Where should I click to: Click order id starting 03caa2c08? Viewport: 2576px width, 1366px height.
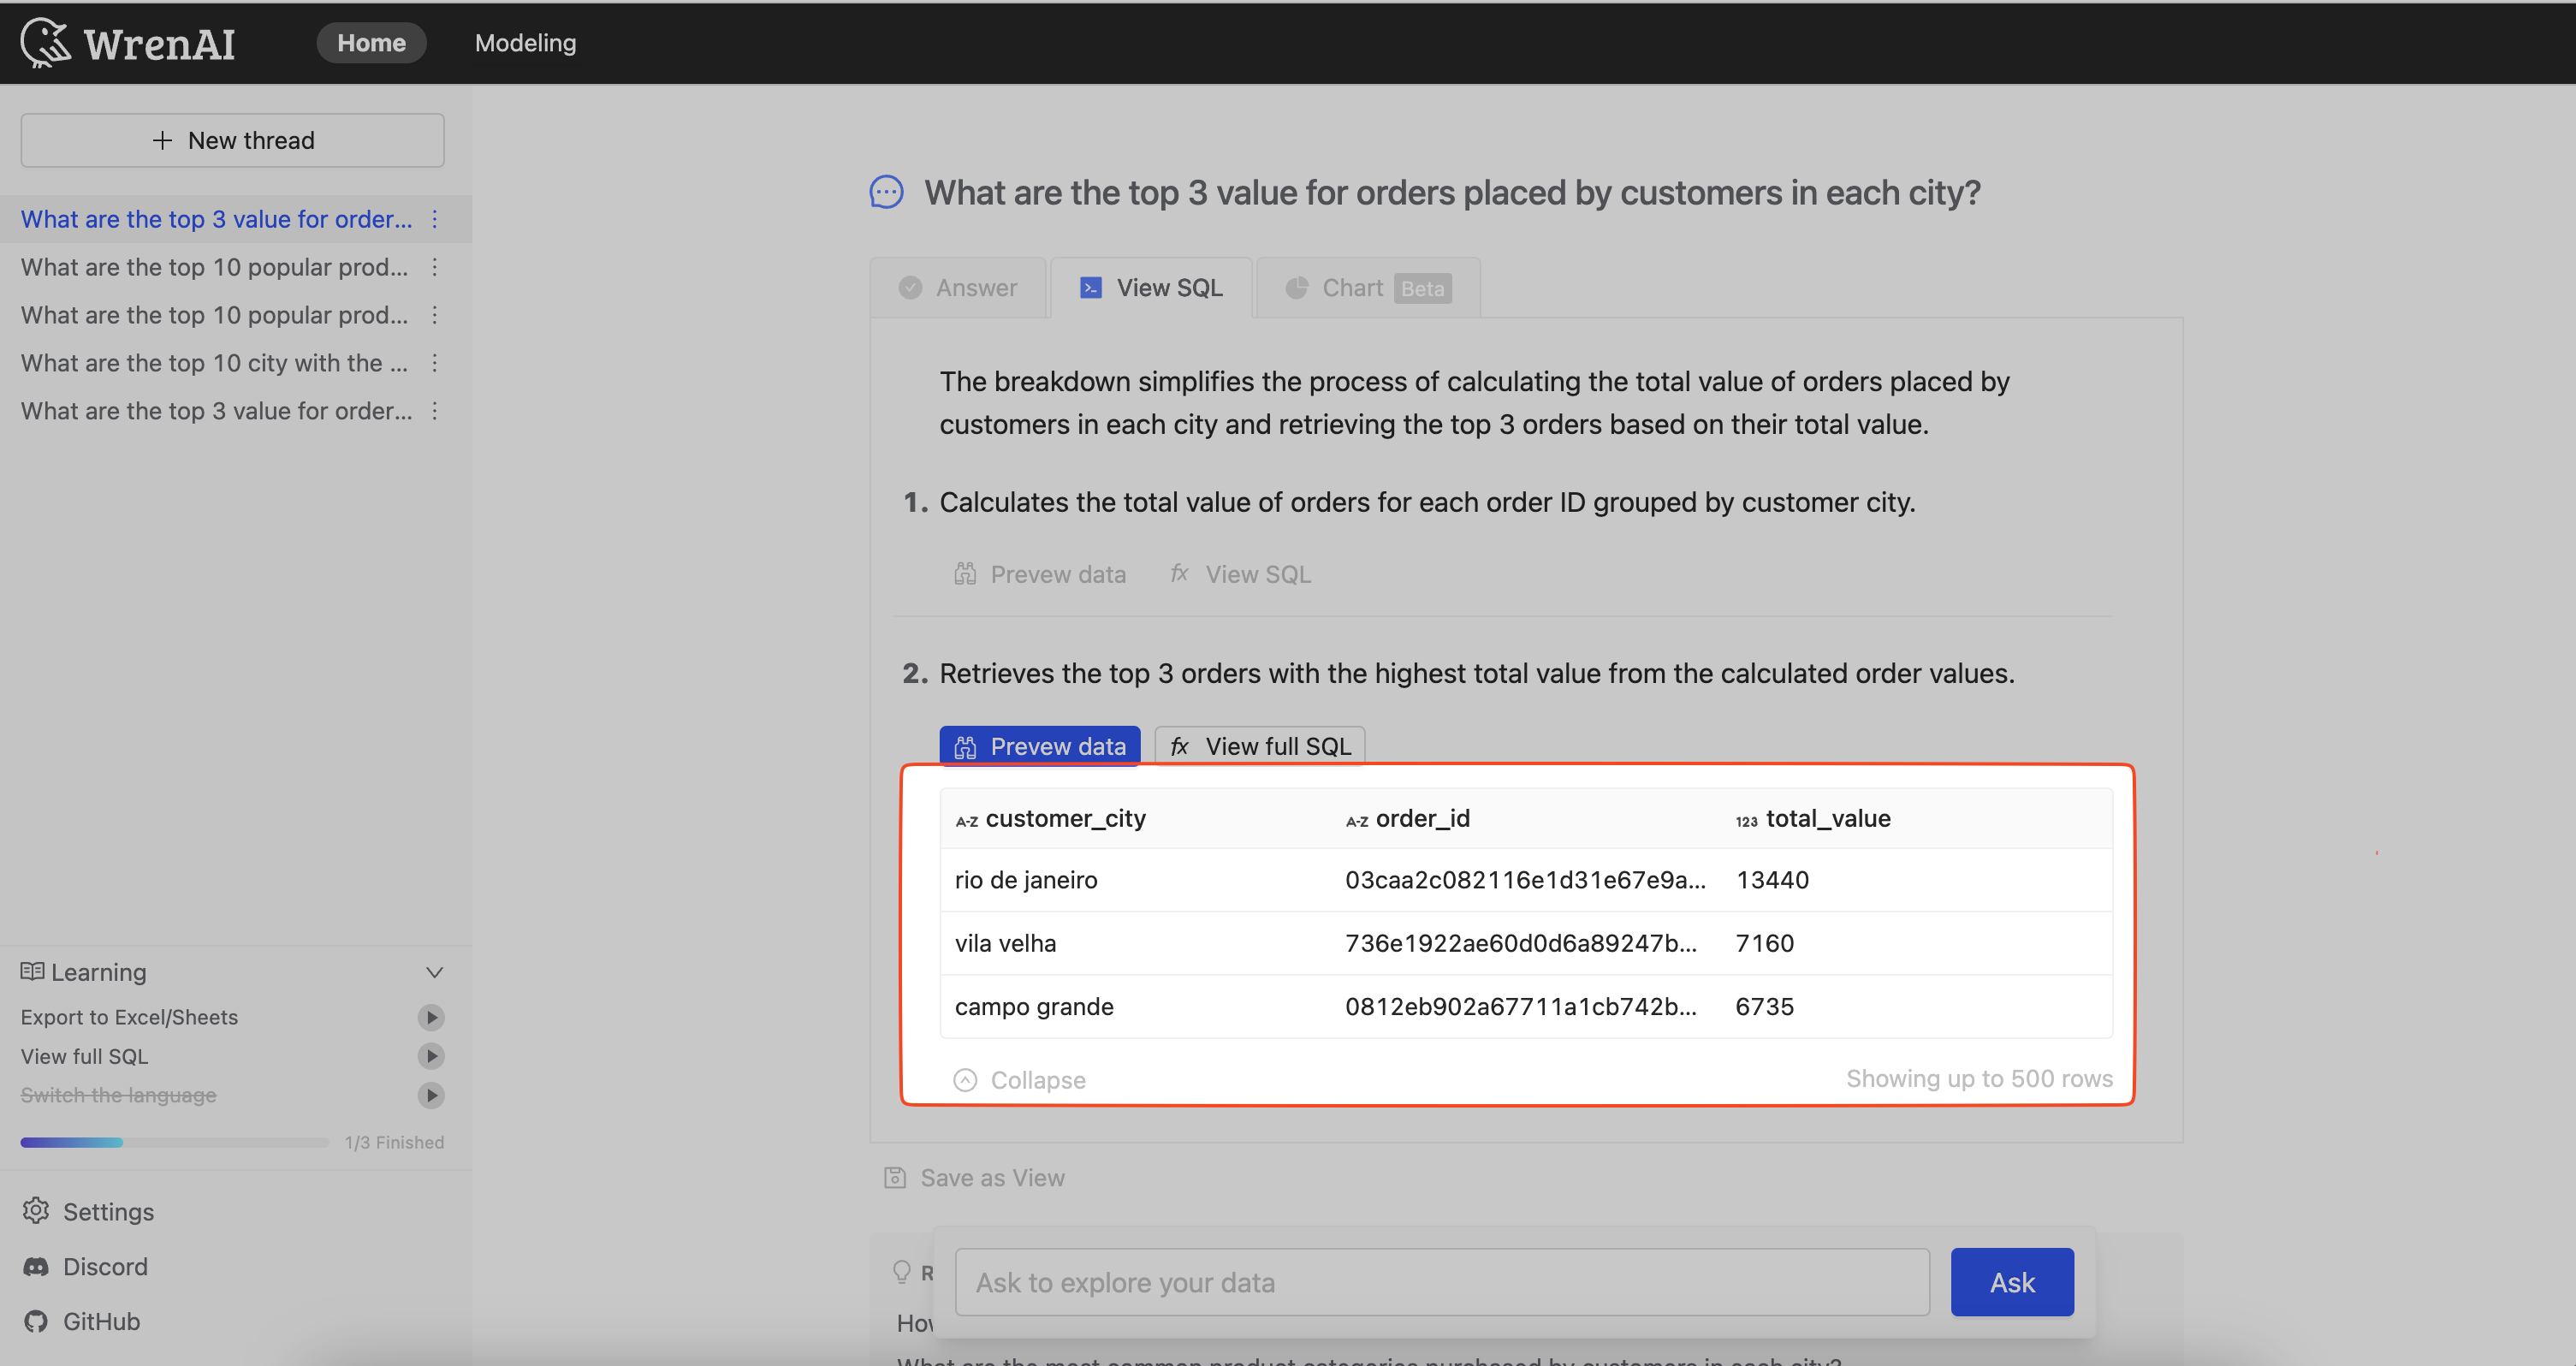pyautogui.click(x=1525, y=880)
